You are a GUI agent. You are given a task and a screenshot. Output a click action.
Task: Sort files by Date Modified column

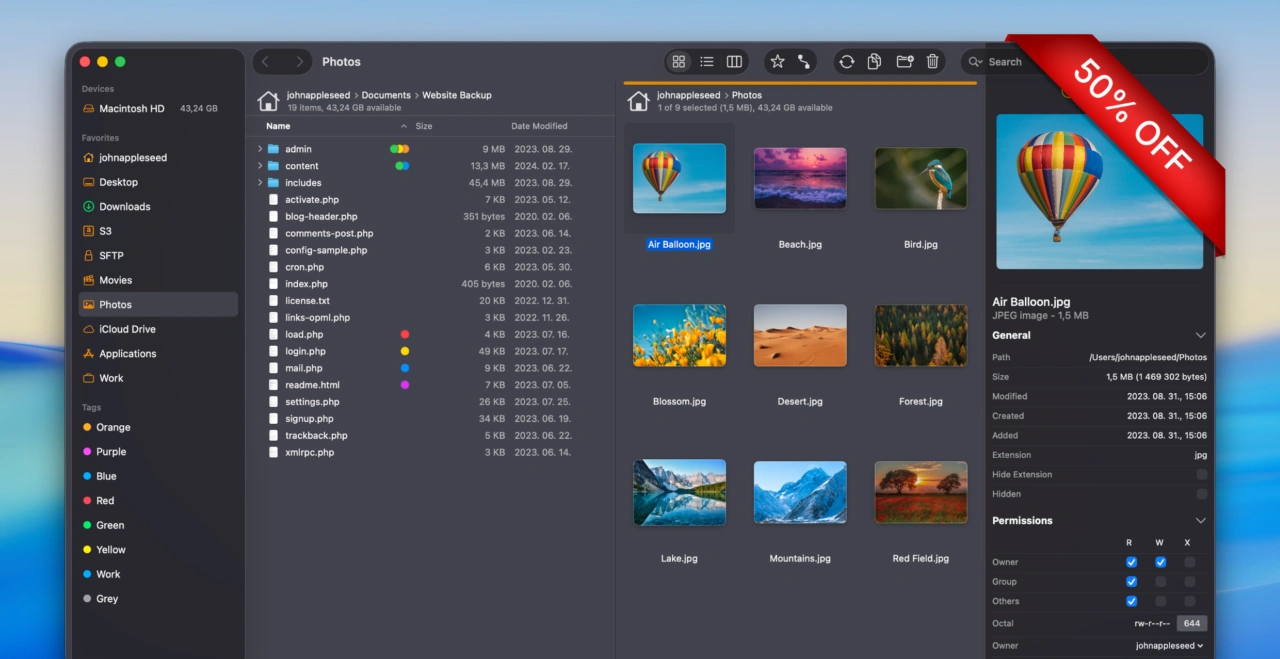[539, 126]
